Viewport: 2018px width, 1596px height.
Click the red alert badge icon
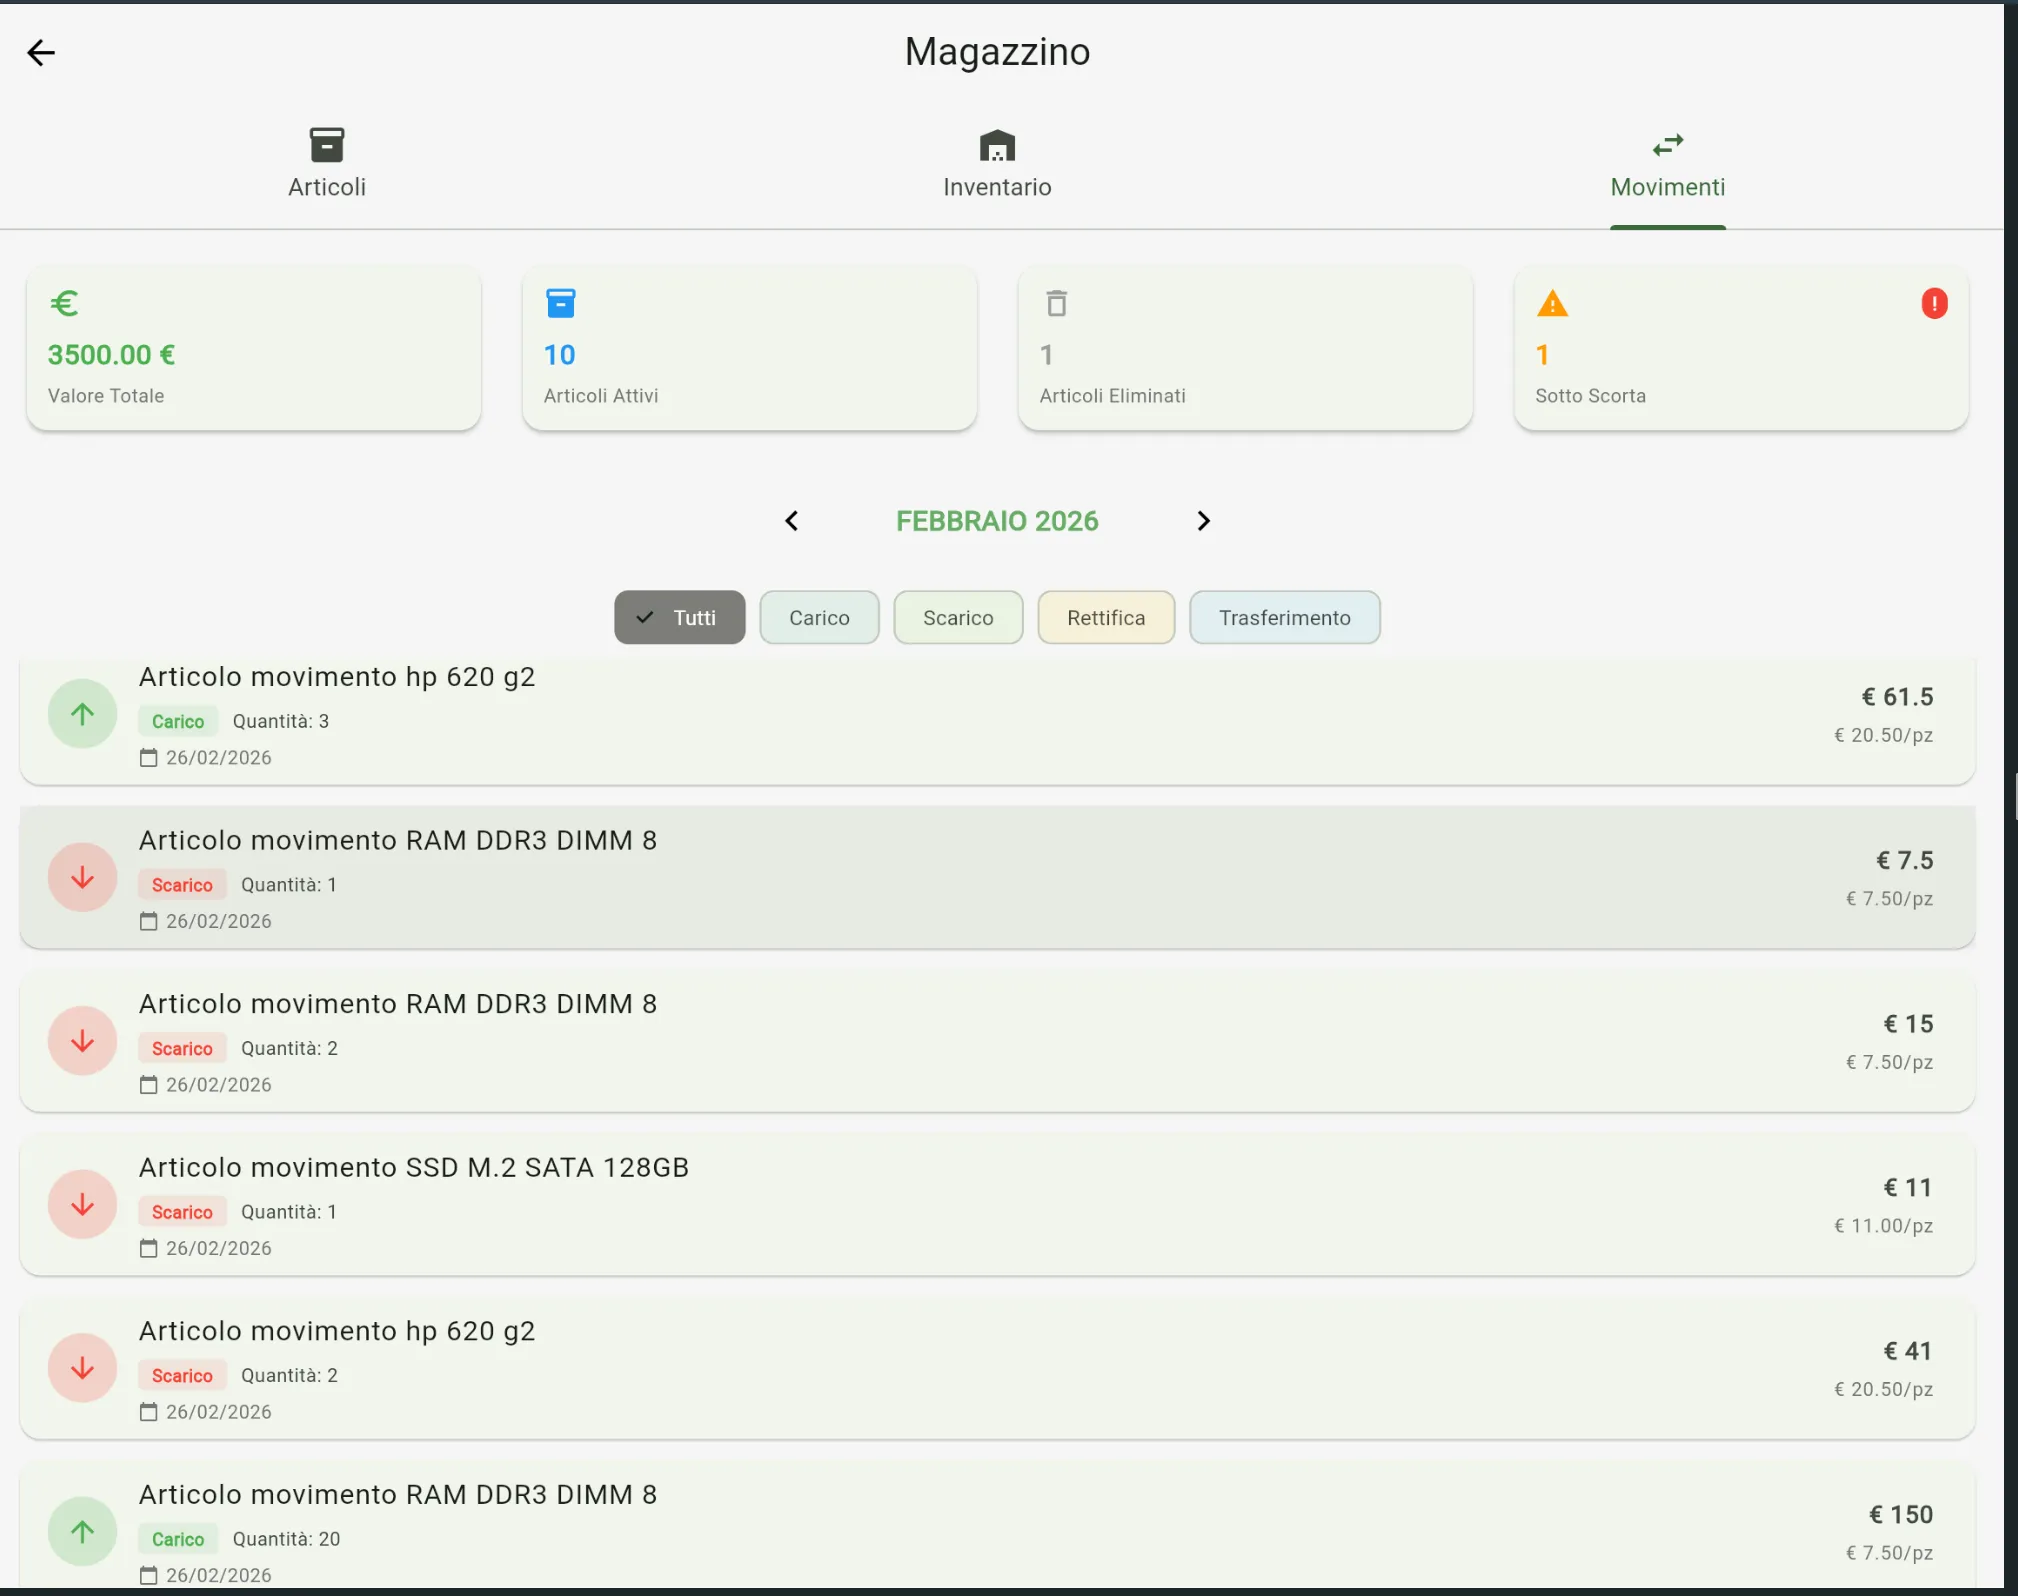pyautogui.click(x=1934, y=303)
